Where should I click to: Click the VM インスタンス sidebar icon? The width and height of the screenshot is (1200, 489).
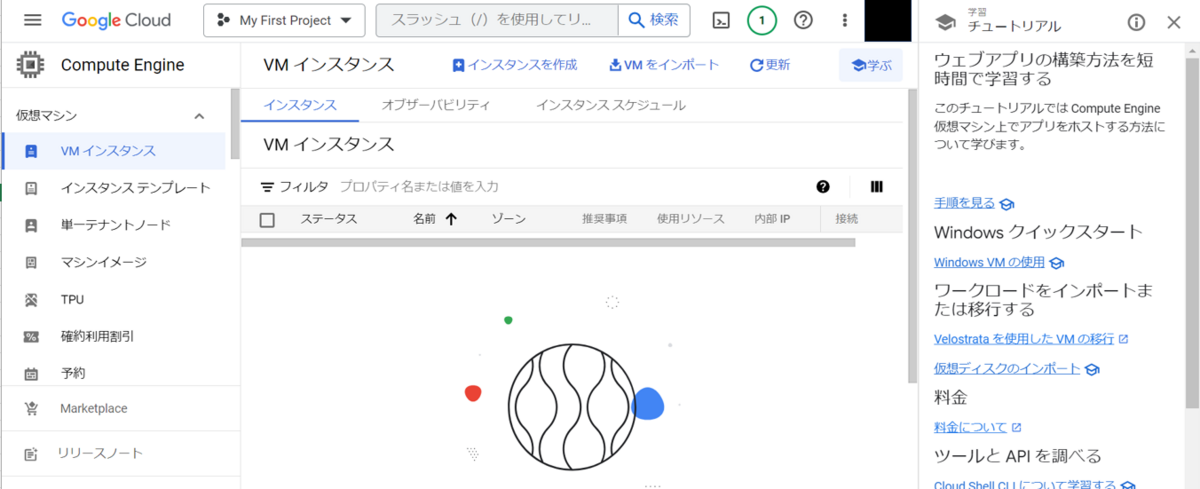(31, 152)
